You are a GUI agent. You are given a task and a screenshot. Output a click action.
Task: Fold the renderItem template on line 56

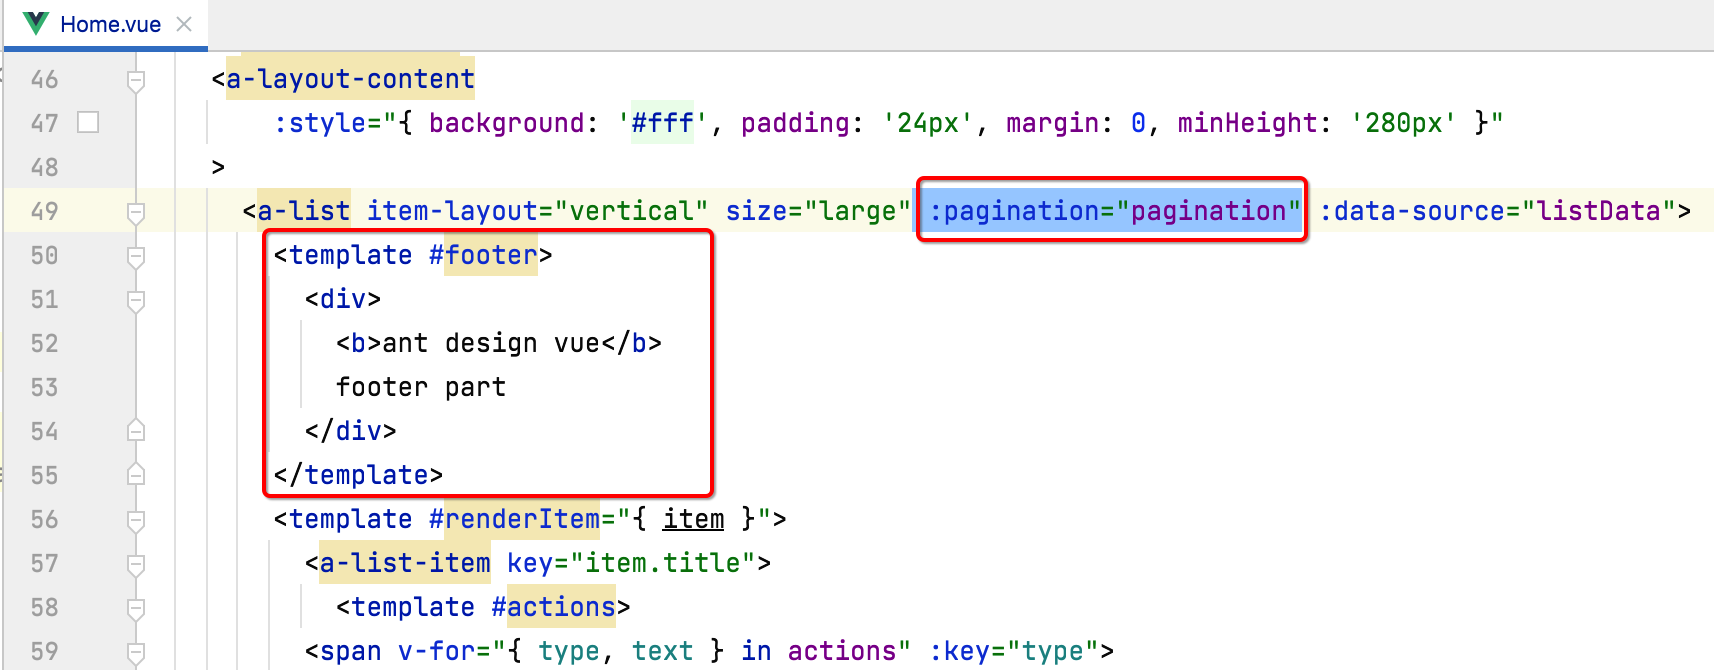point(137,520)
